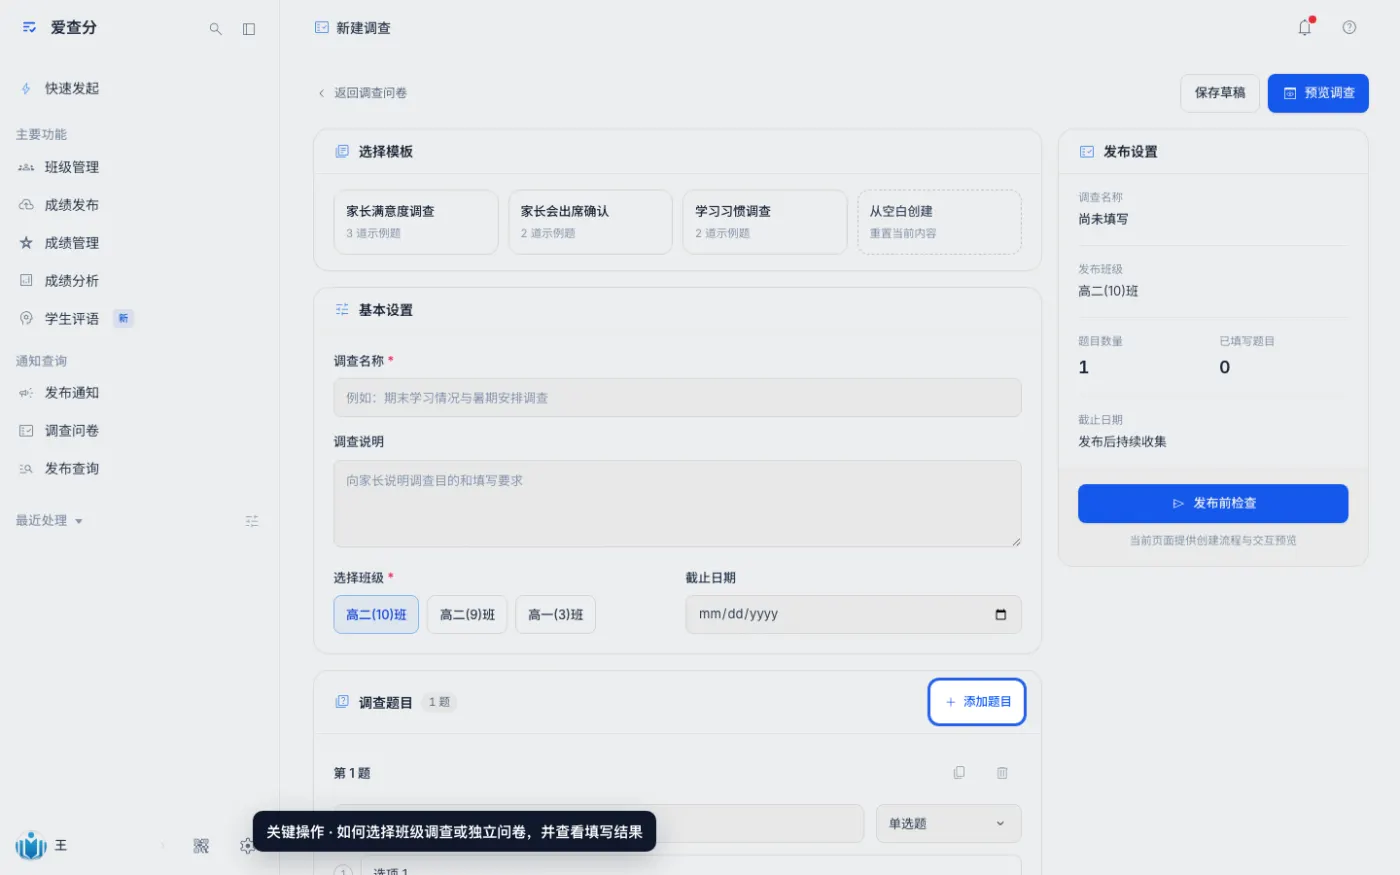This screenshot has height=875, width=1400.
Task: Open the notification bell
Action: pos(1305,28)
